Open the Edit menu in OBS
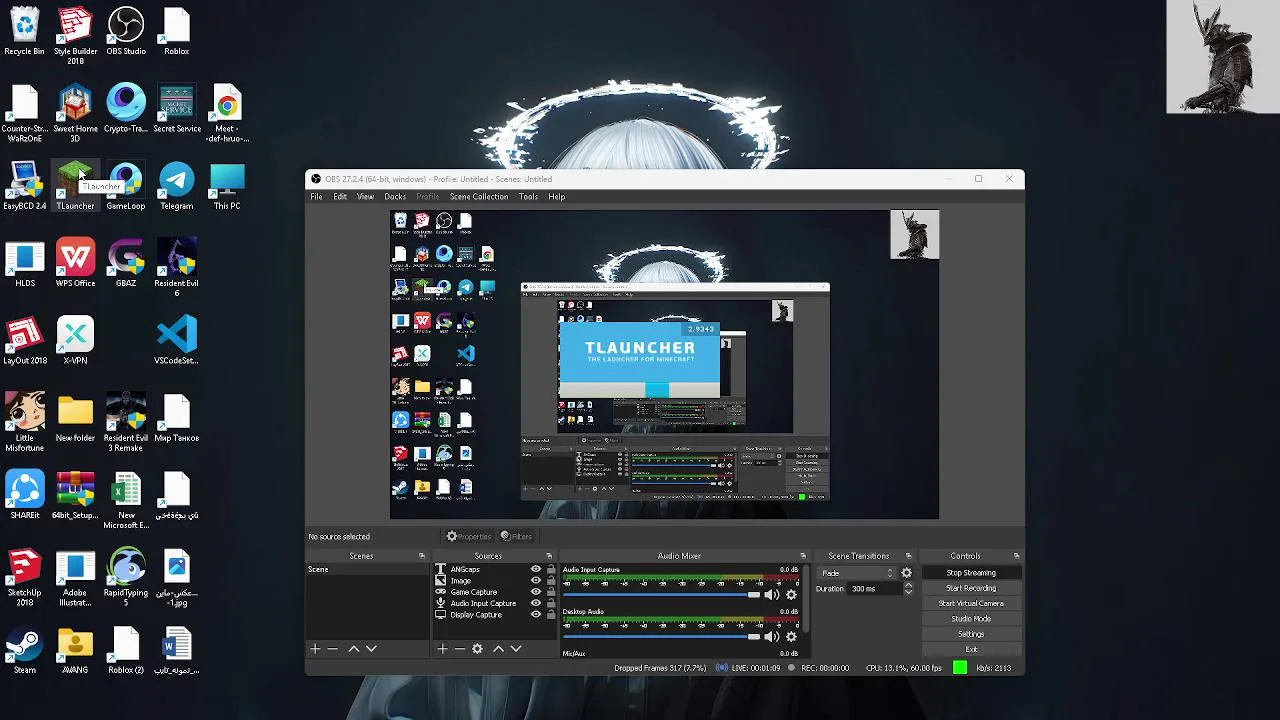 tap(340, 197)
